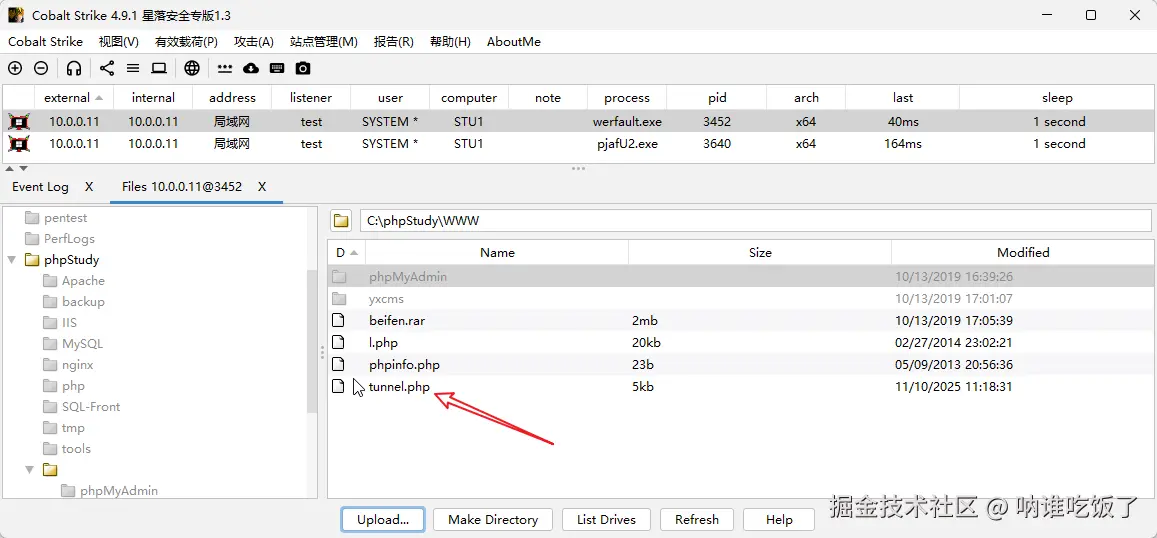Image resolution: width=1157 pixels, height=538 pixels.
Task: Select tmp folder in tree
Action: 73,428
